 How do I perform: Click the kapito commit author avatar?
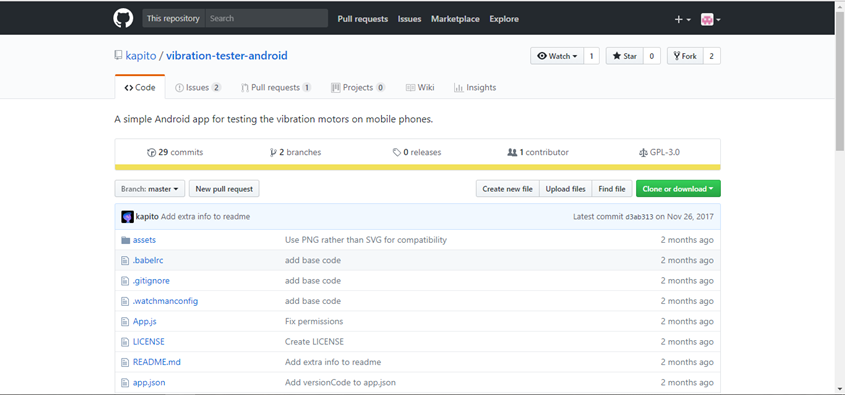pos(127,217)
